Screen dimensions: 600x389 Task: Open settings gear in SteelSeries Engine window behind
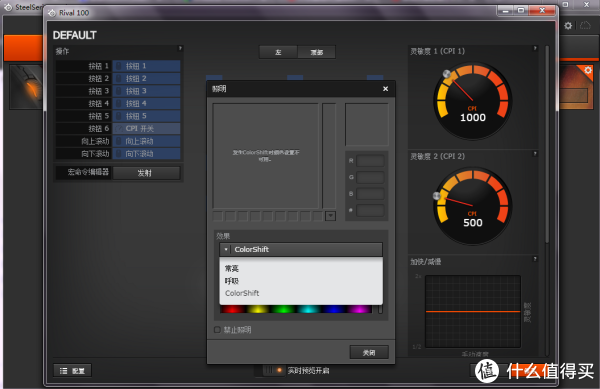pos(568,26)
